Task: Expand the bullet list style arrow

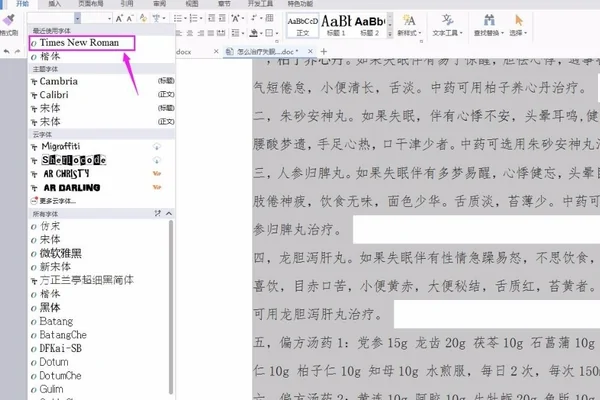Action: point(185,18)
